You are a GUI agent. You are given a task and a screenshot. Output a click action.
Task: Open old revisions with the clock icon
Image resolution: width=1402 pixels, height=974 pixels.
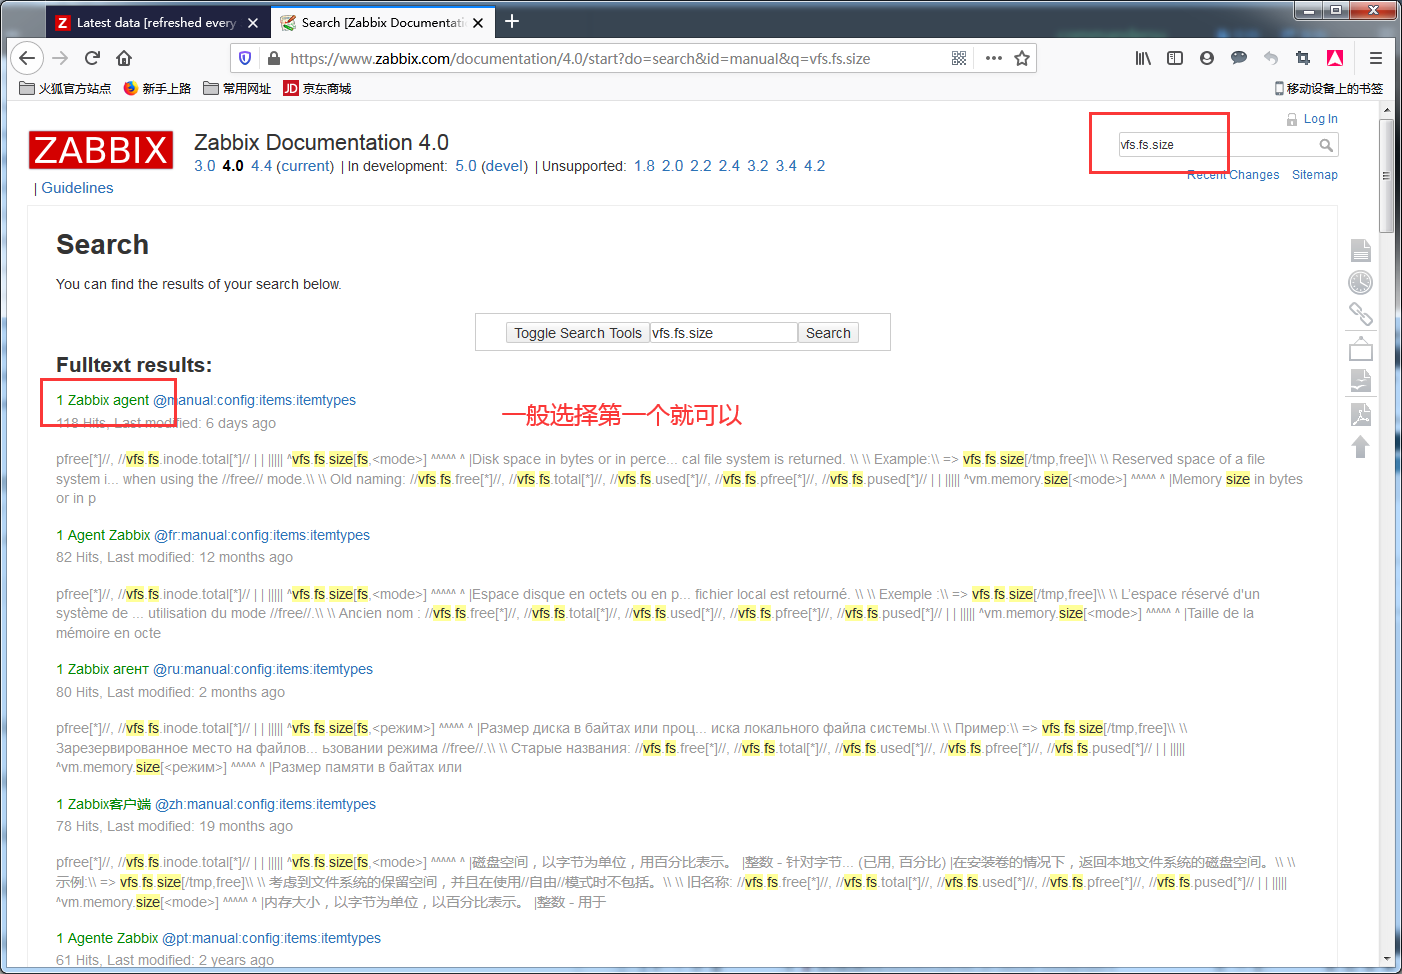(1361, 282)
